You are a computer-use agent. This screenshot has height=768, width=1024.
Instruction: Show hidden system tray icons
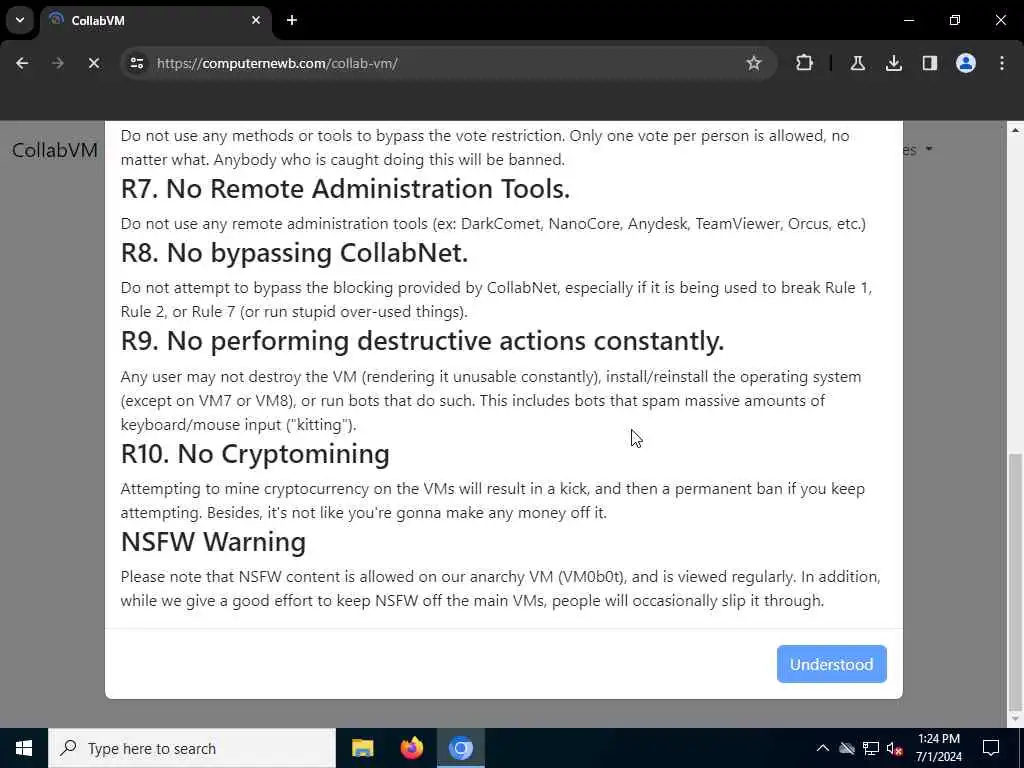(x=823, y=748)
